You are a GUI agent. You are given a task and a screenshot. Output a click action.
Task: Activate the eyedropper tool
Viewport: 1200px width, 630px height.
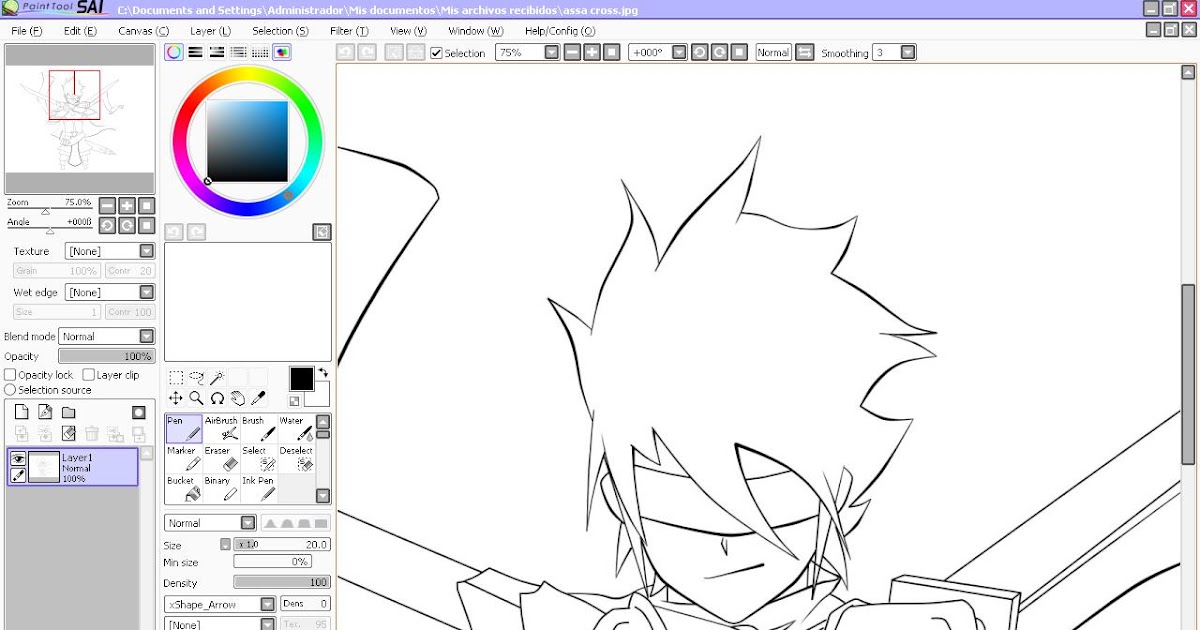258,398
